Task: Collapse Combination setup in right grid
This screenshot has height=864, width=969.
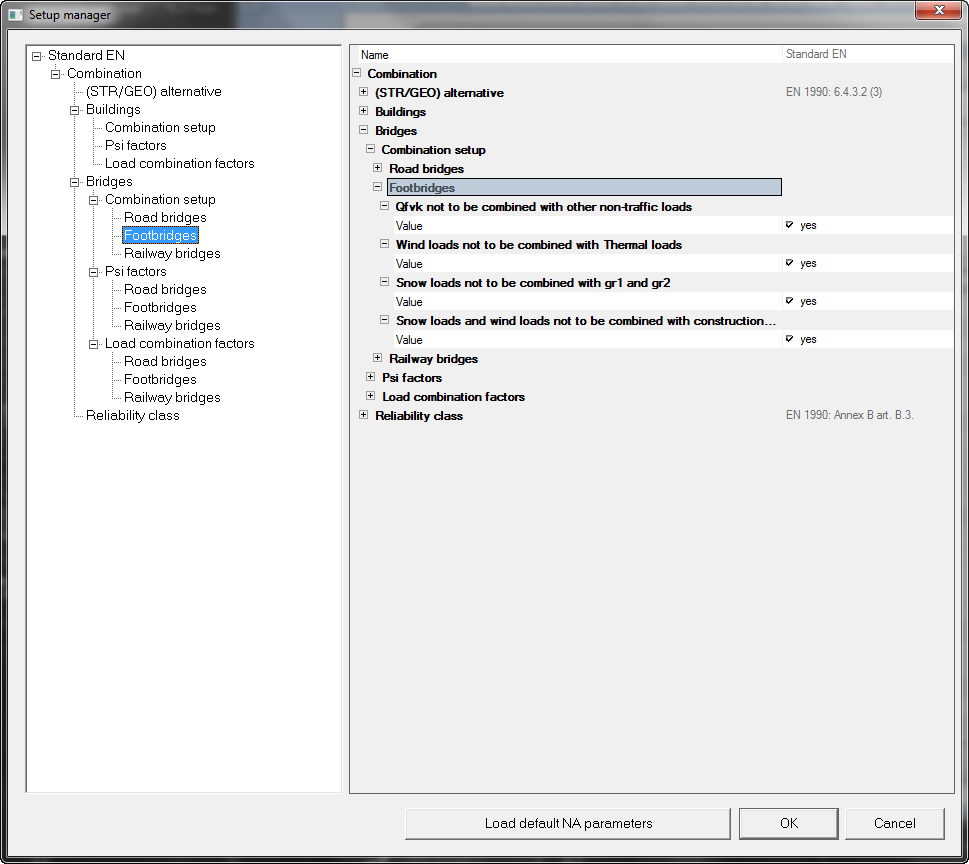Action: point(370,149)
